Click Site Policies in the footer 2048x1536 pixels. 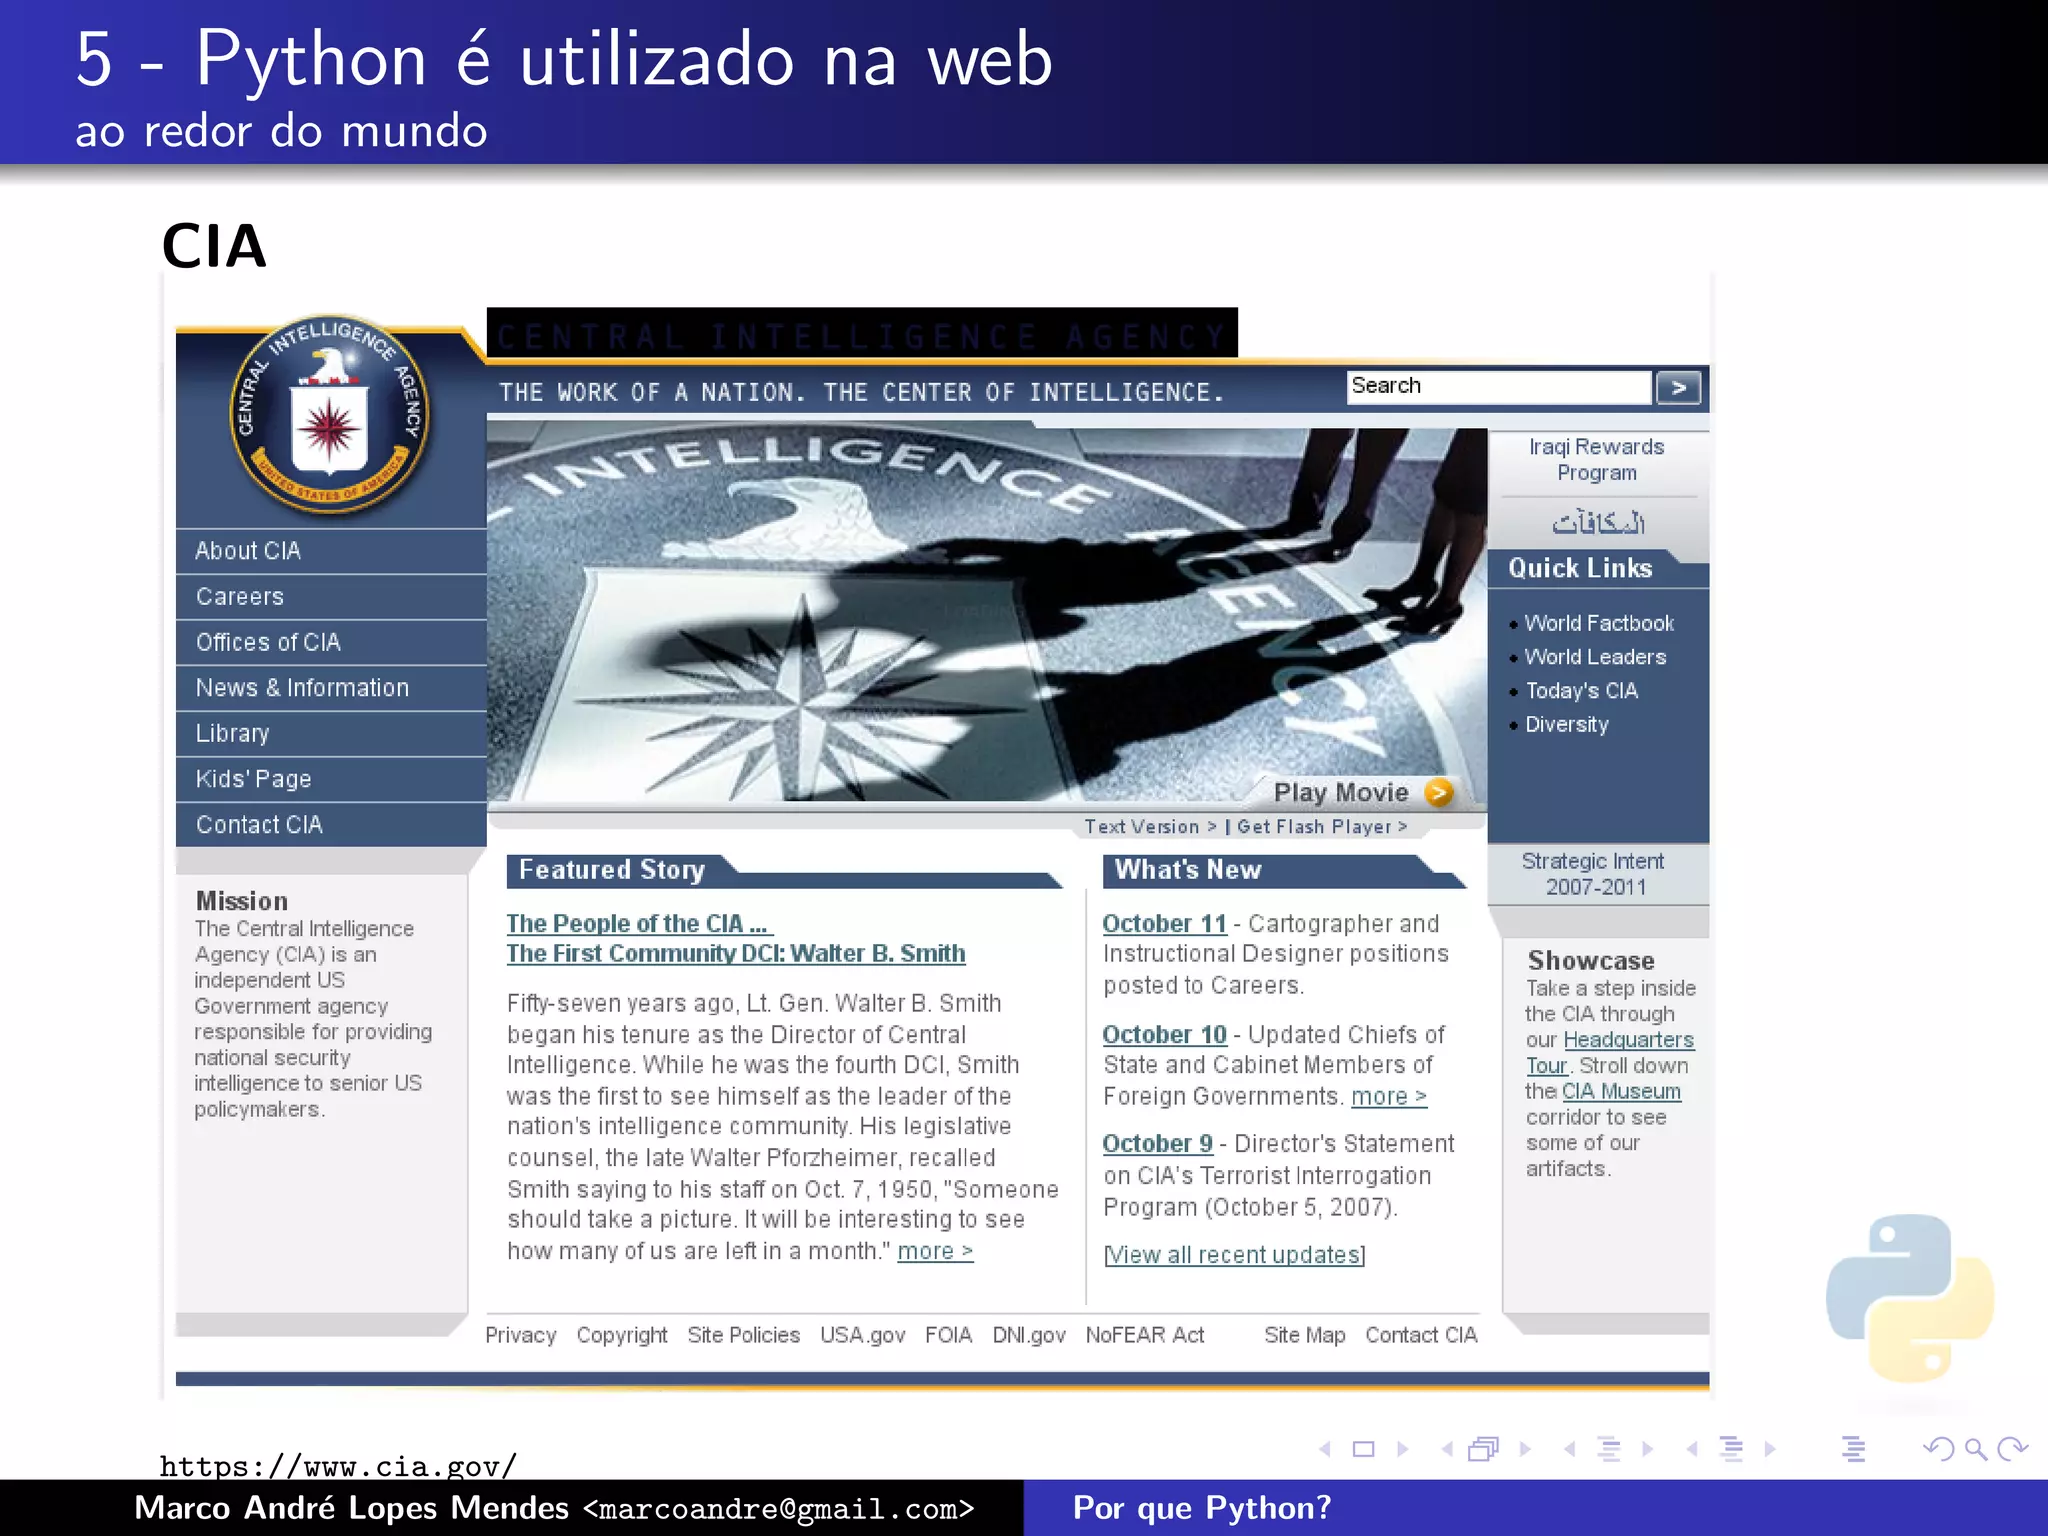[744, 1336]
